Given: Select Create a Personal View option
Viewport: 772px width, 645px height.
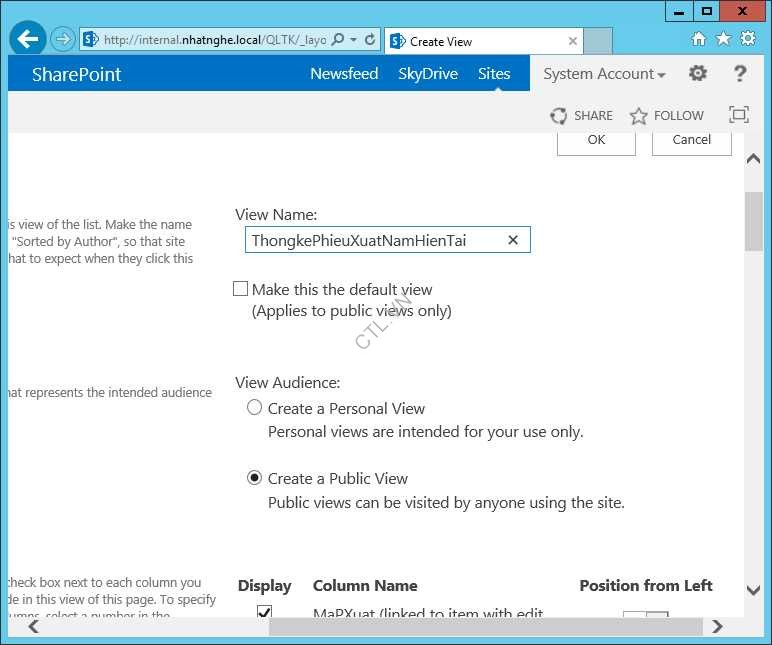Looking at the screenshot, I should click(255, 408).
